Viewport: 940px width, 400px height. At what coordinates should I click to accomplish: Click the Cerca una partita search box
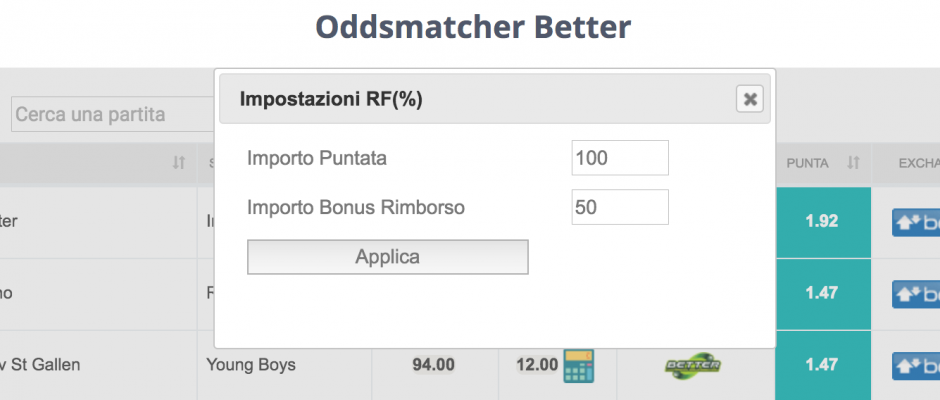113,114
